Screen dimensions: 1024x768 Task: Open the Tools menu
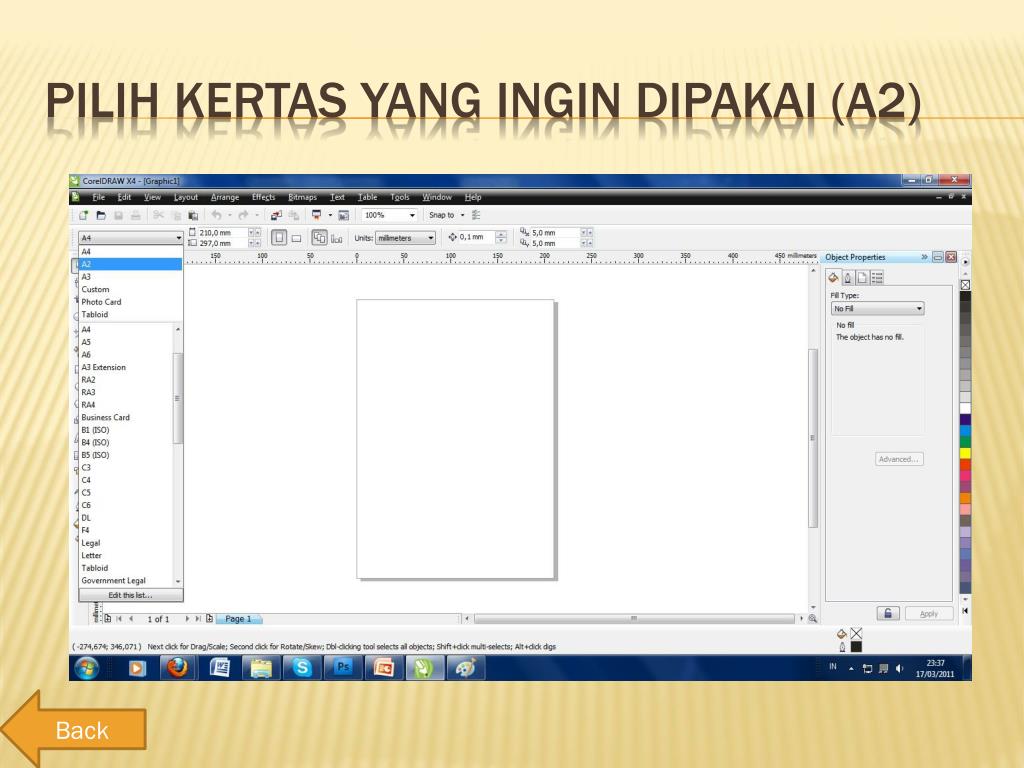(x=400, y=197)
